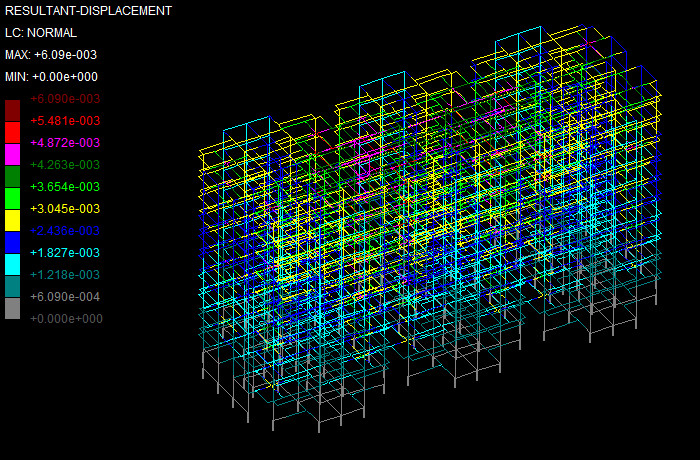Viewport: 700px width, 460px height.
Task: Click the 'LC: NORMAL' load case label
Action: click(41, 33)
